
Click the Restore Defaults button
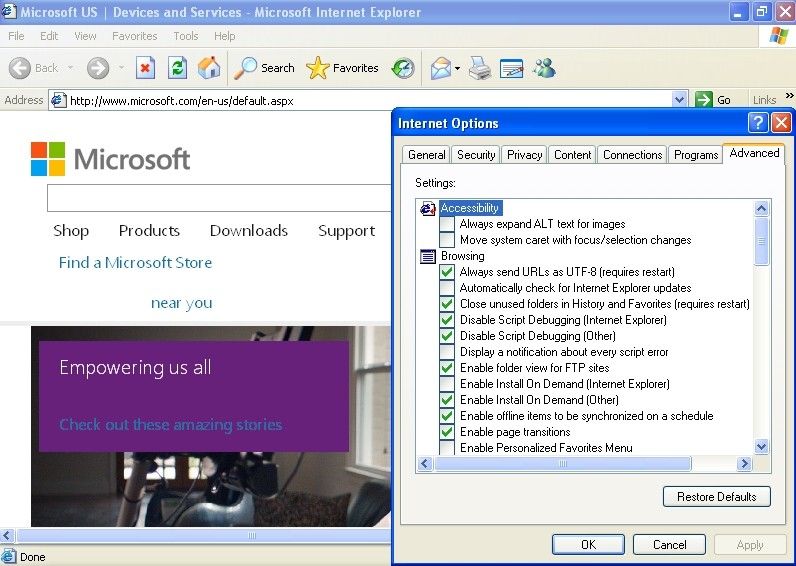[x=716, y=496]
